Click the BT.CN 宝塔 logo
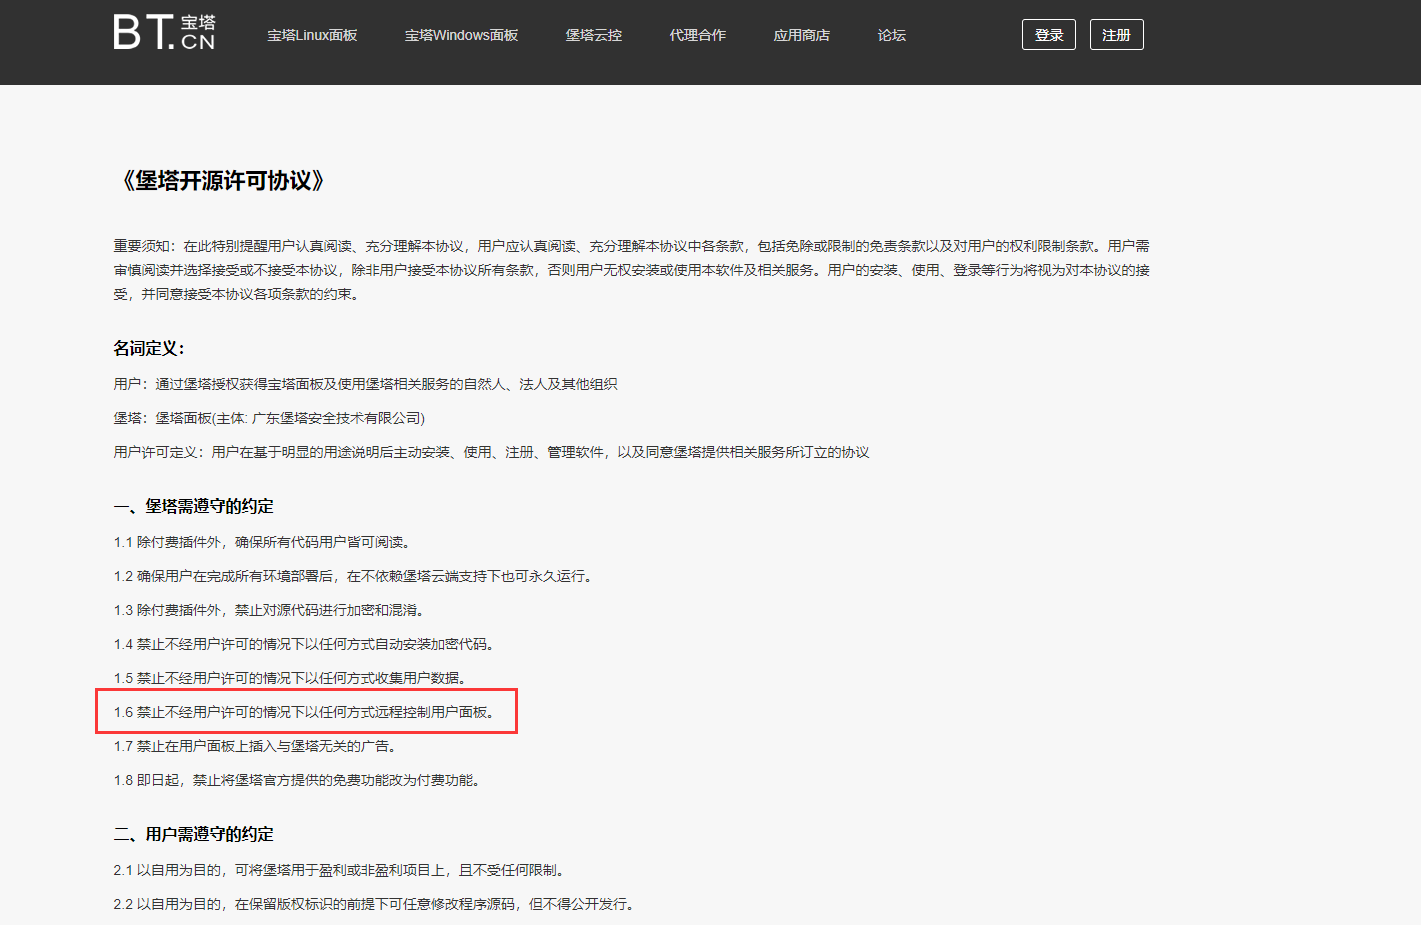 coord(164,32)
